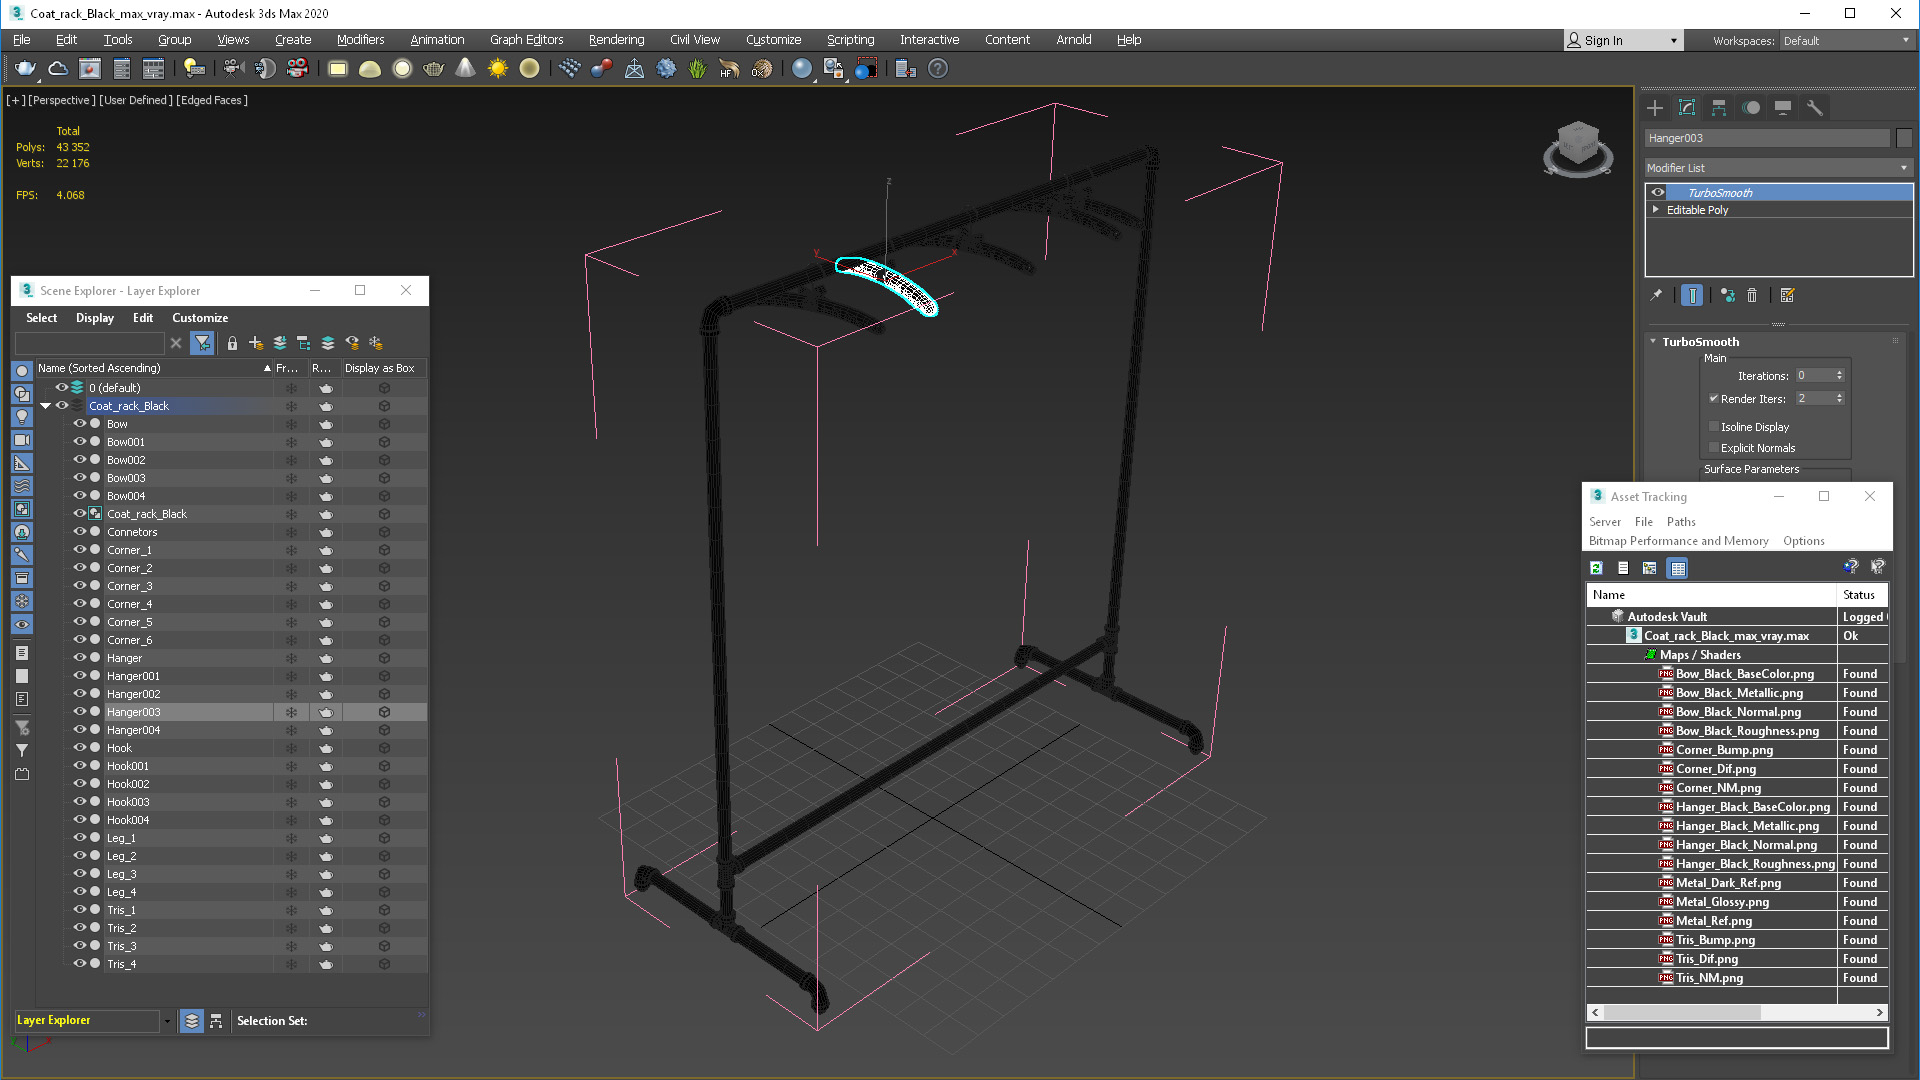Click Pin Stack pushpin icon
Image resolution: width=1920 pixels, height=1080 pixels.
[x=1656, y=295]
